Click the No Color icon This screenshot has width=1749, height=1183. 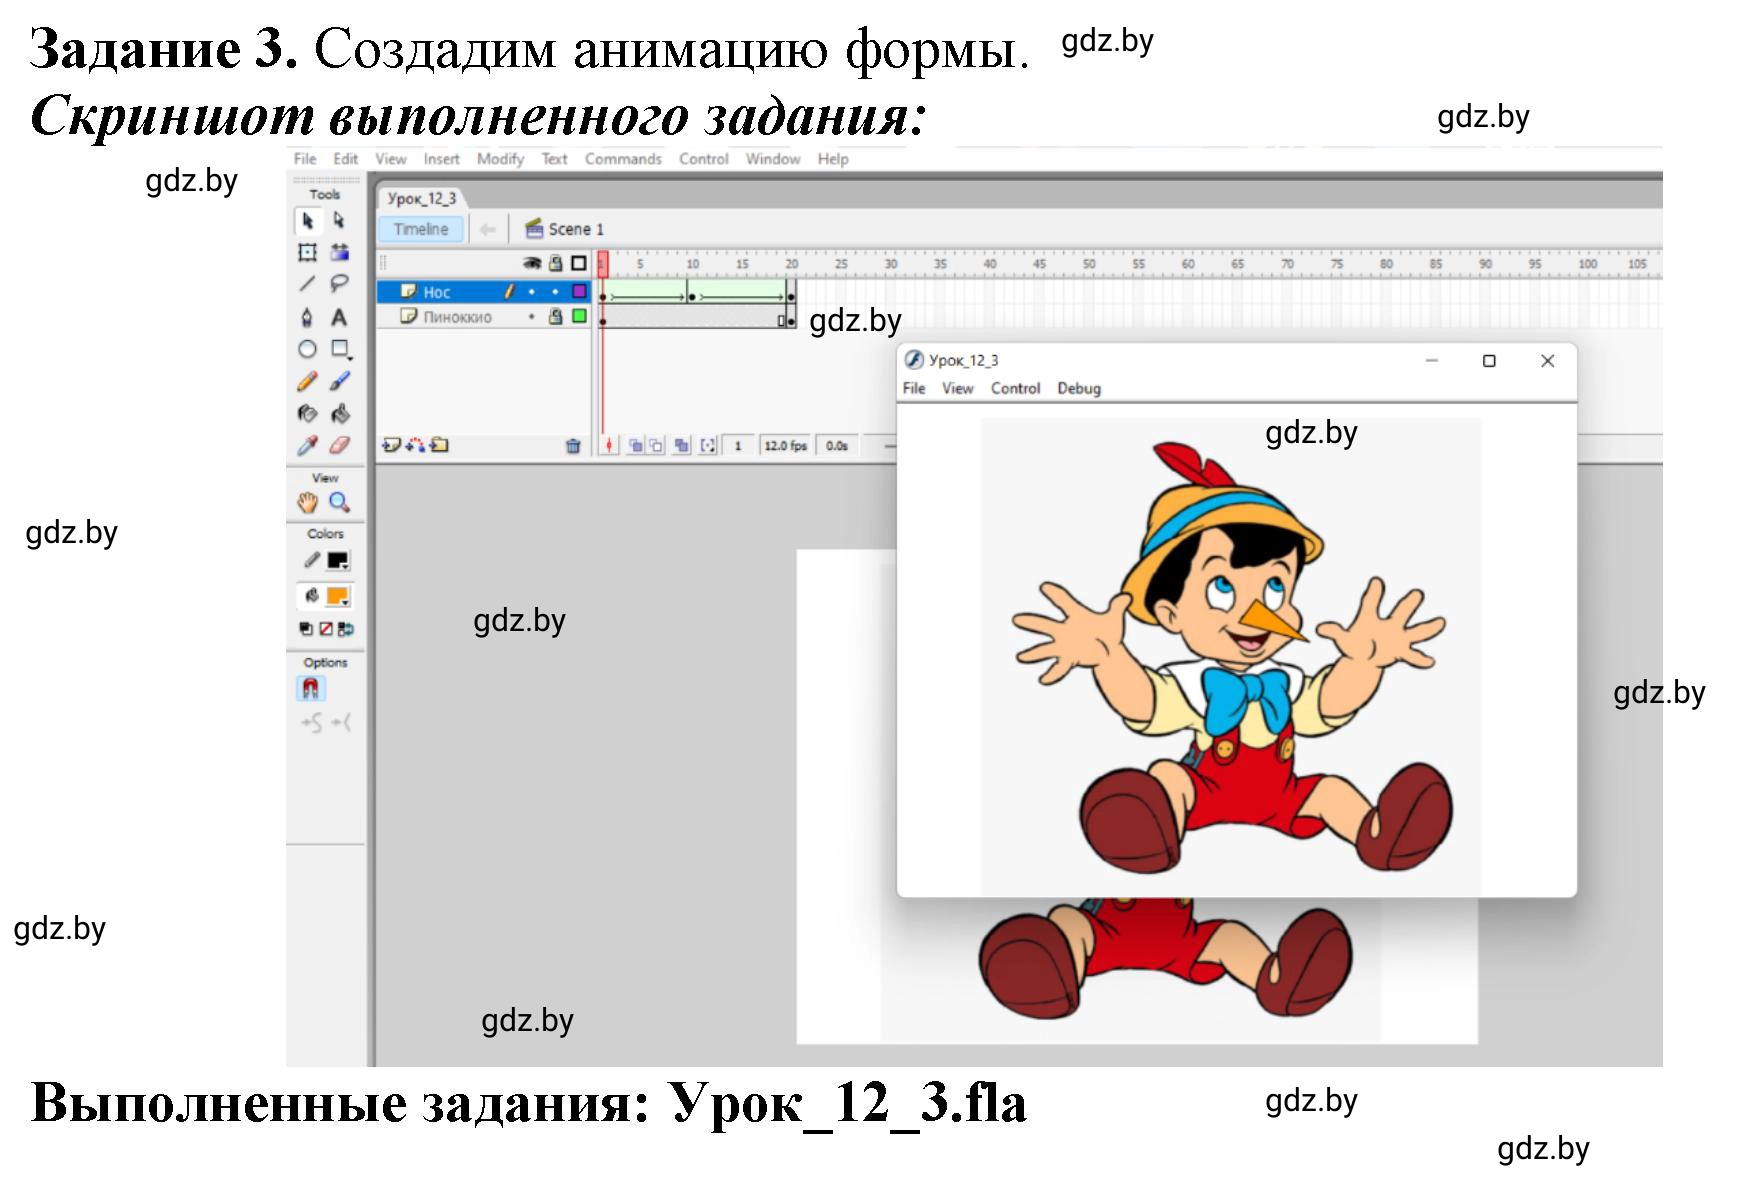[x=326, y=629]
